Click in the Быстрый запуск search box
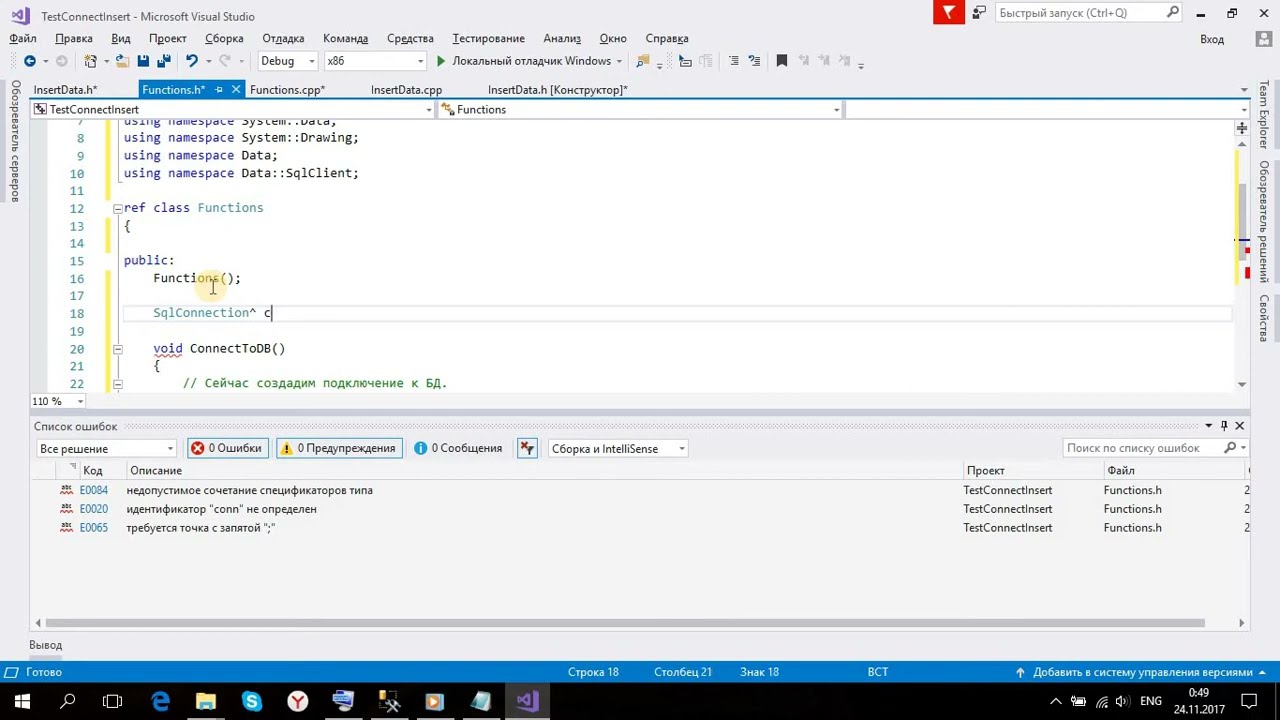This screenshot has width=1280, height=720. click(1081, 13)
